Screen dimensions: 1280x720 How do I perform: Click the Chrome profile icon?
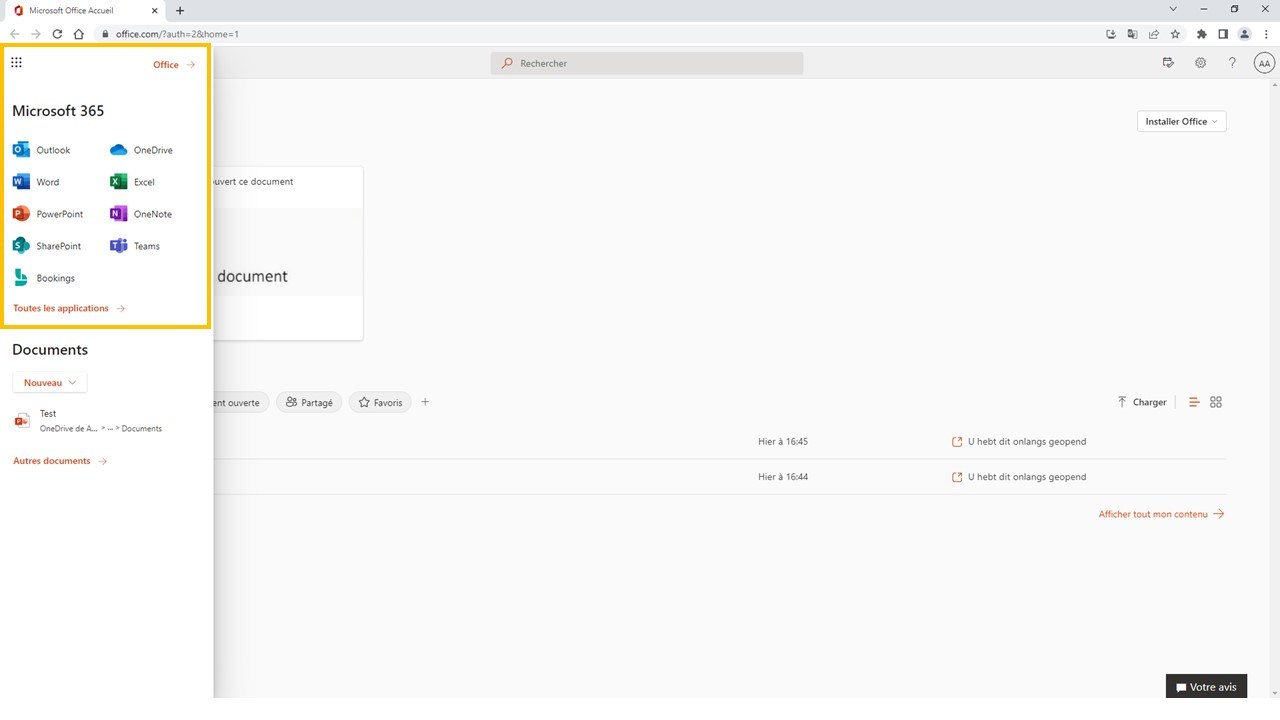click(x=1245, y=34)
